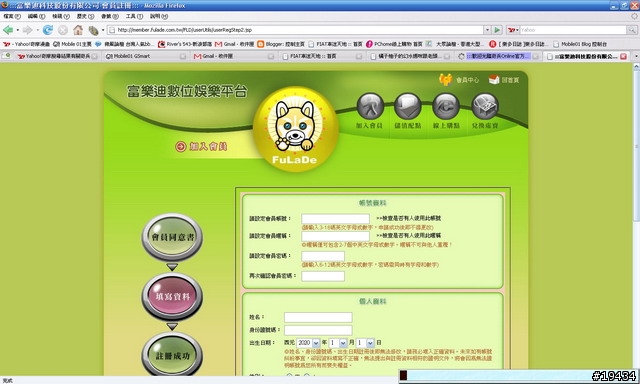Viewport: 640px width, 384px height.
Task: Expand the URL bar history dropdown
Action: tap(487, 30)
